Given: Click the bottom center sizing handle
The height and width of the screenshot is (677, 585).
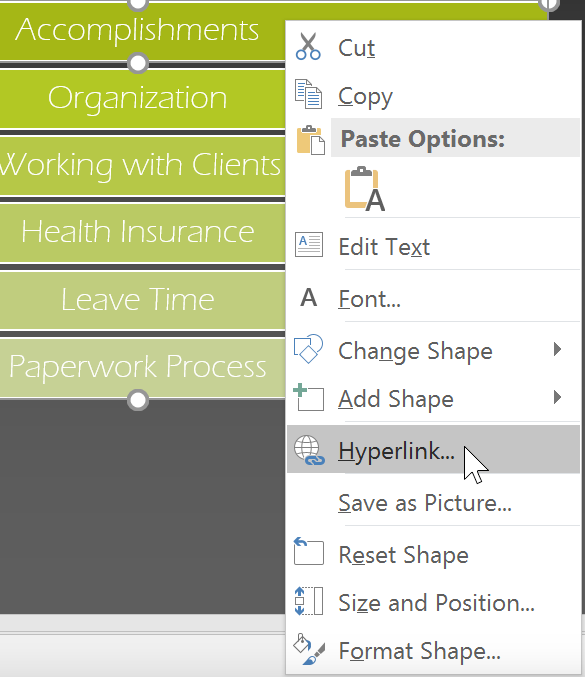Looking at the screenshot, I should [138, 400].
